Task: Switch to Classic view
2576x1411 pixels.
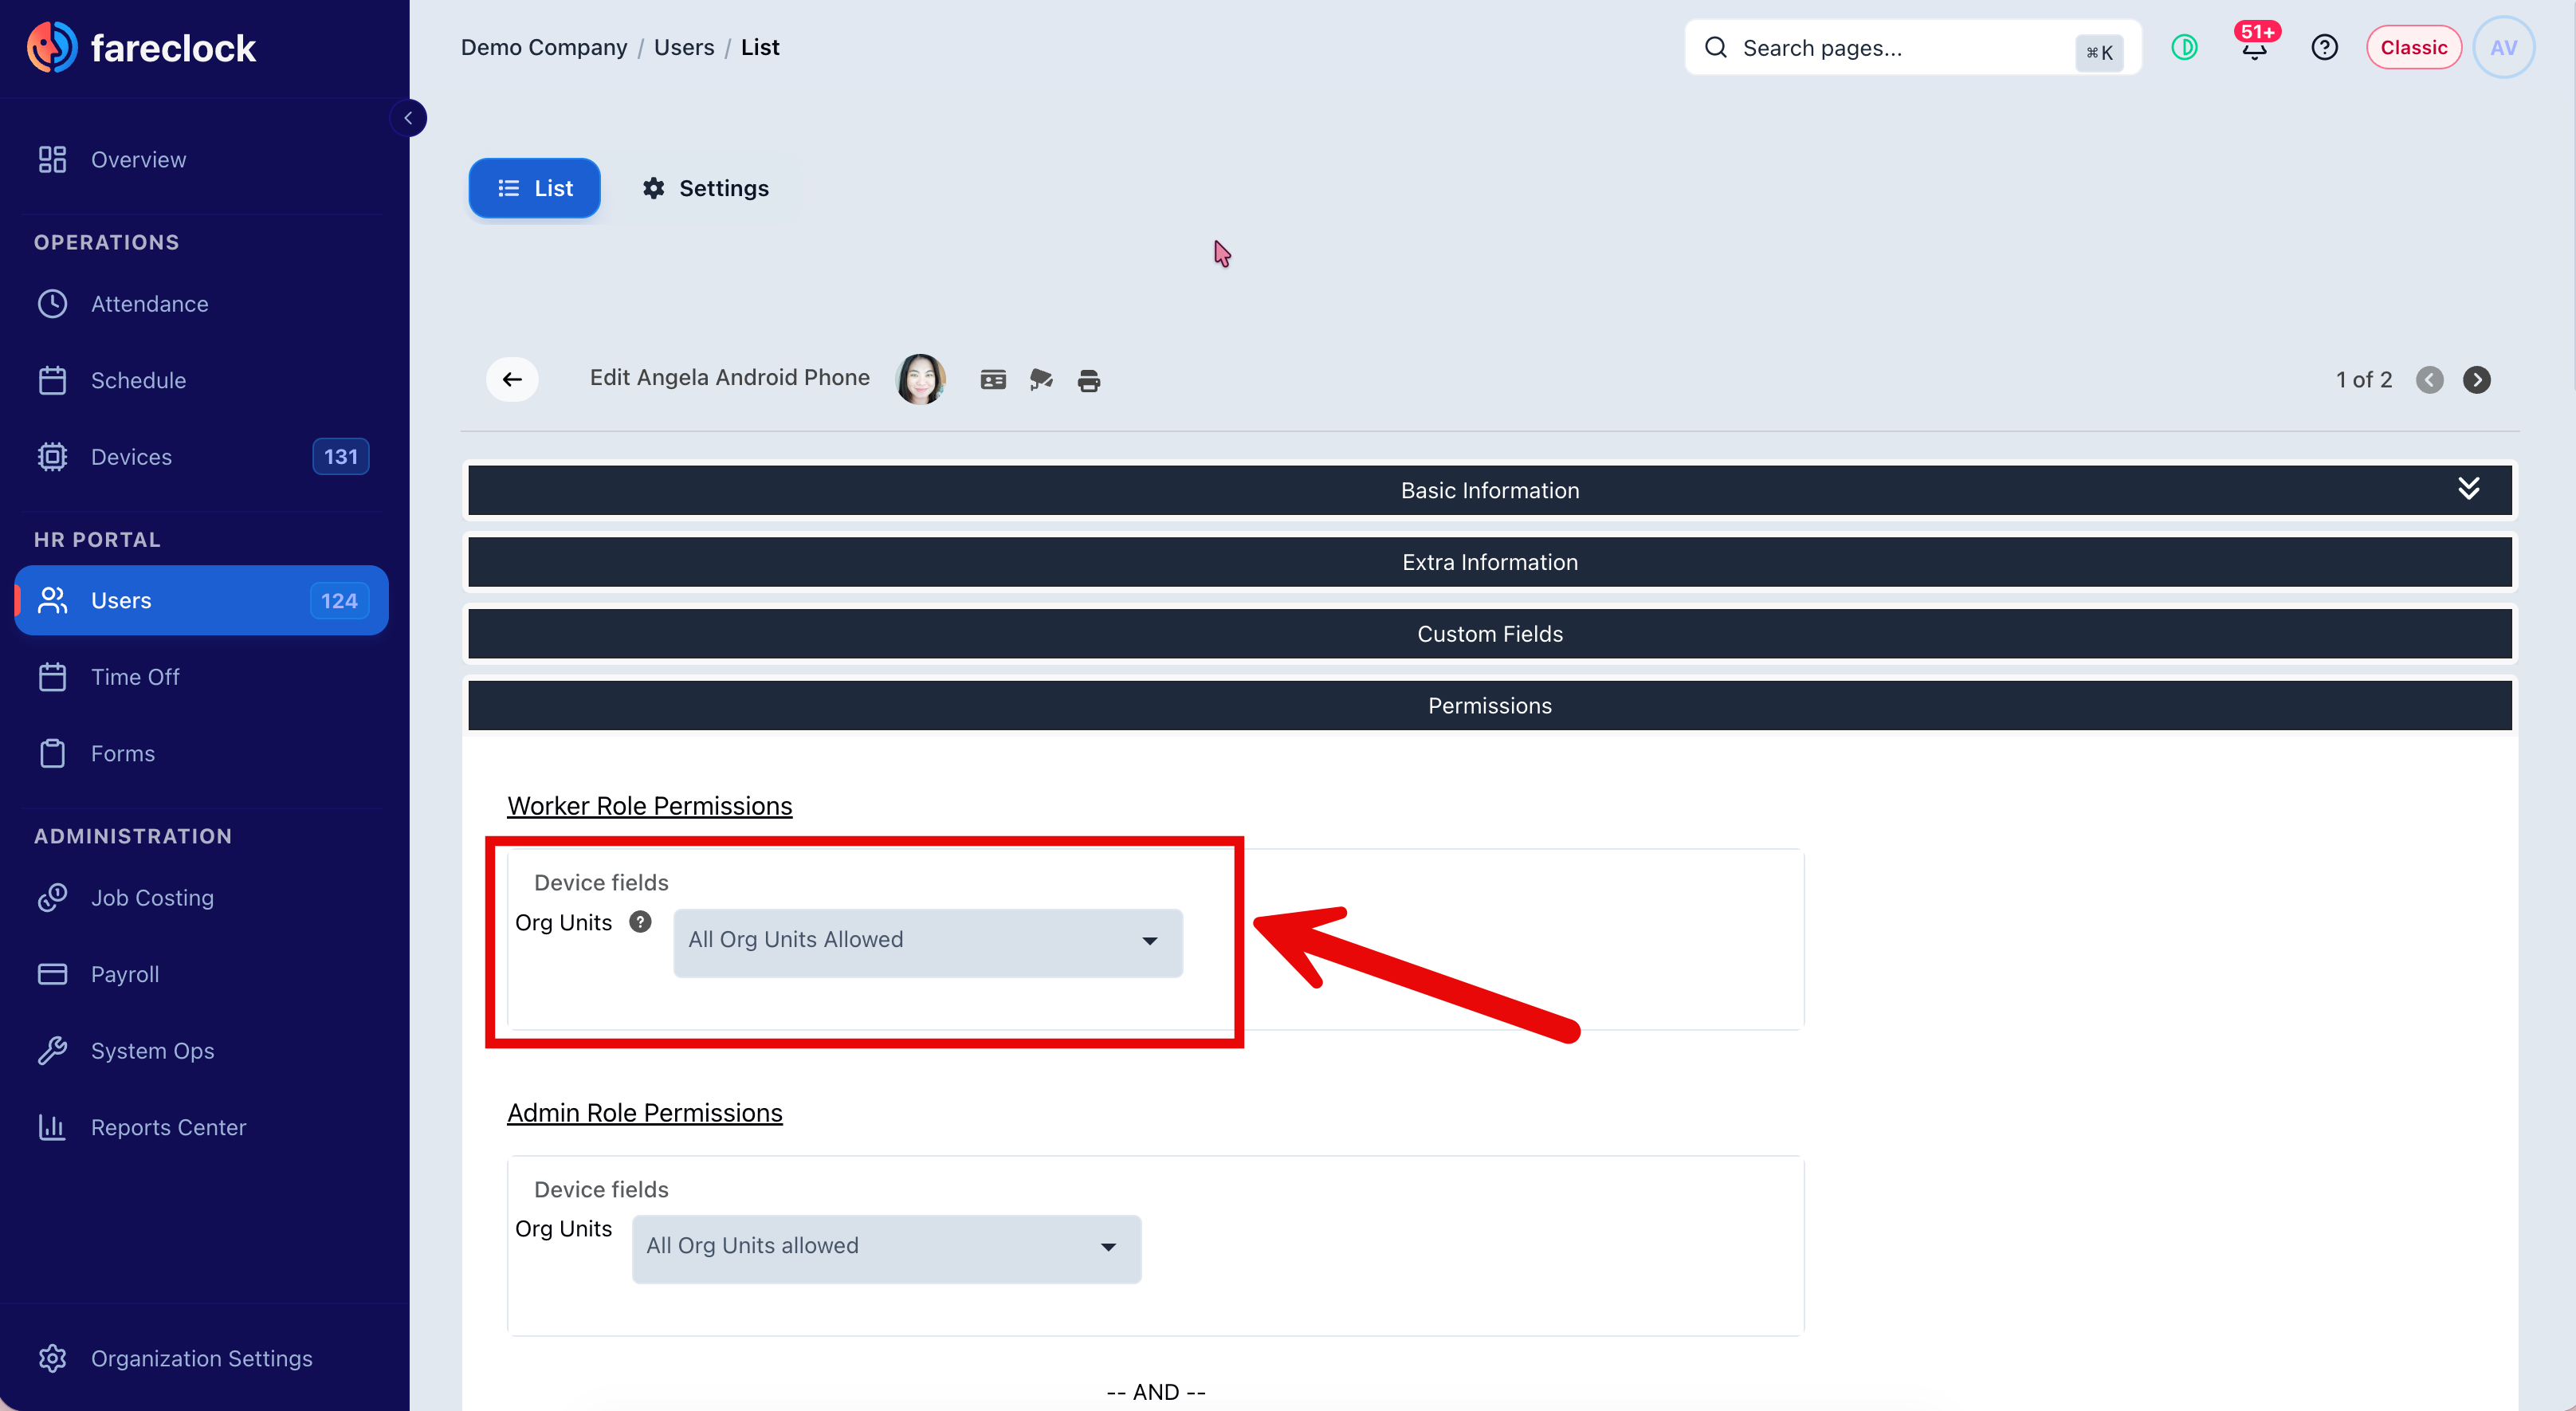Action: point(2413,47)
